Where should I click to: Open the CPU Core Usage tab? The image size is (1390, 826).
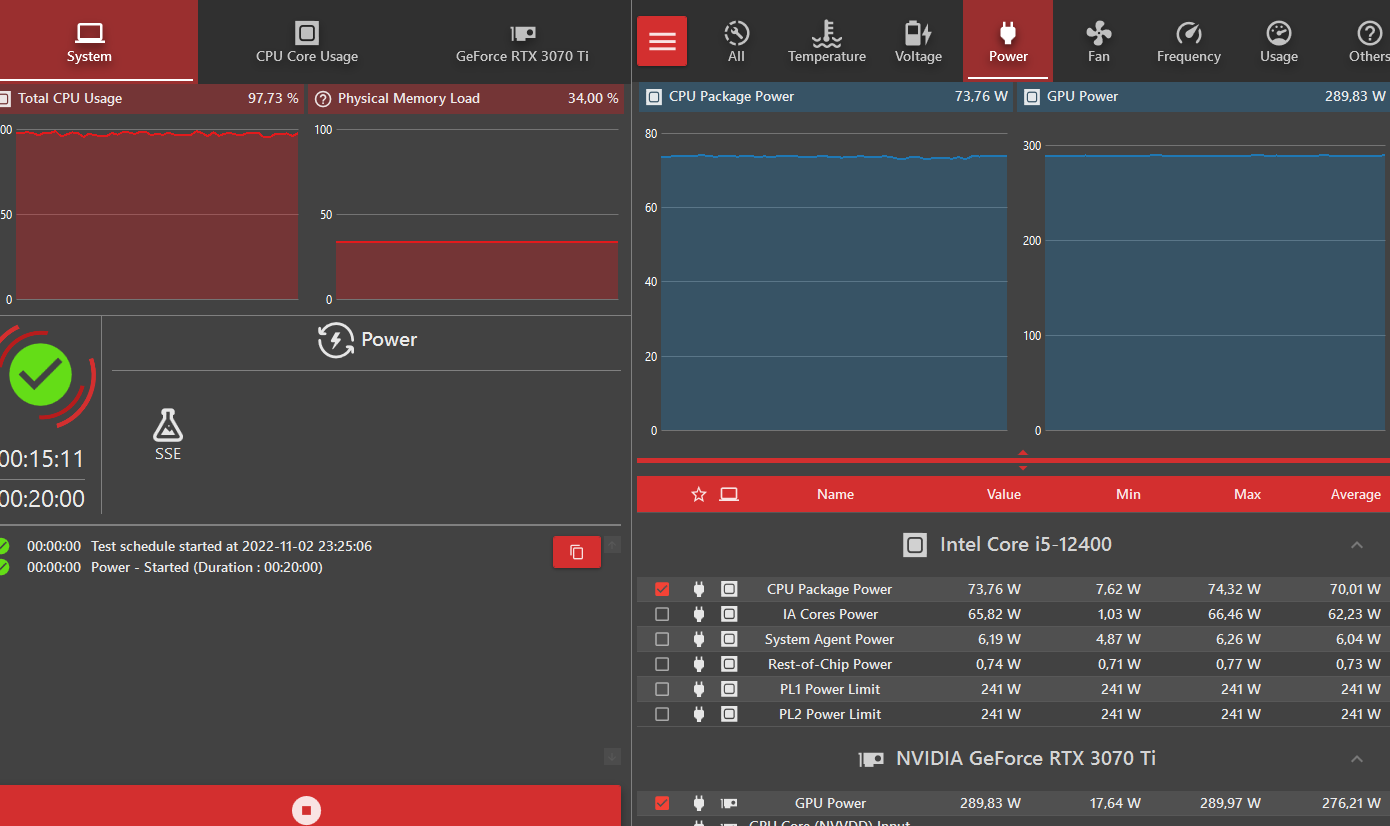click(307, 41)
